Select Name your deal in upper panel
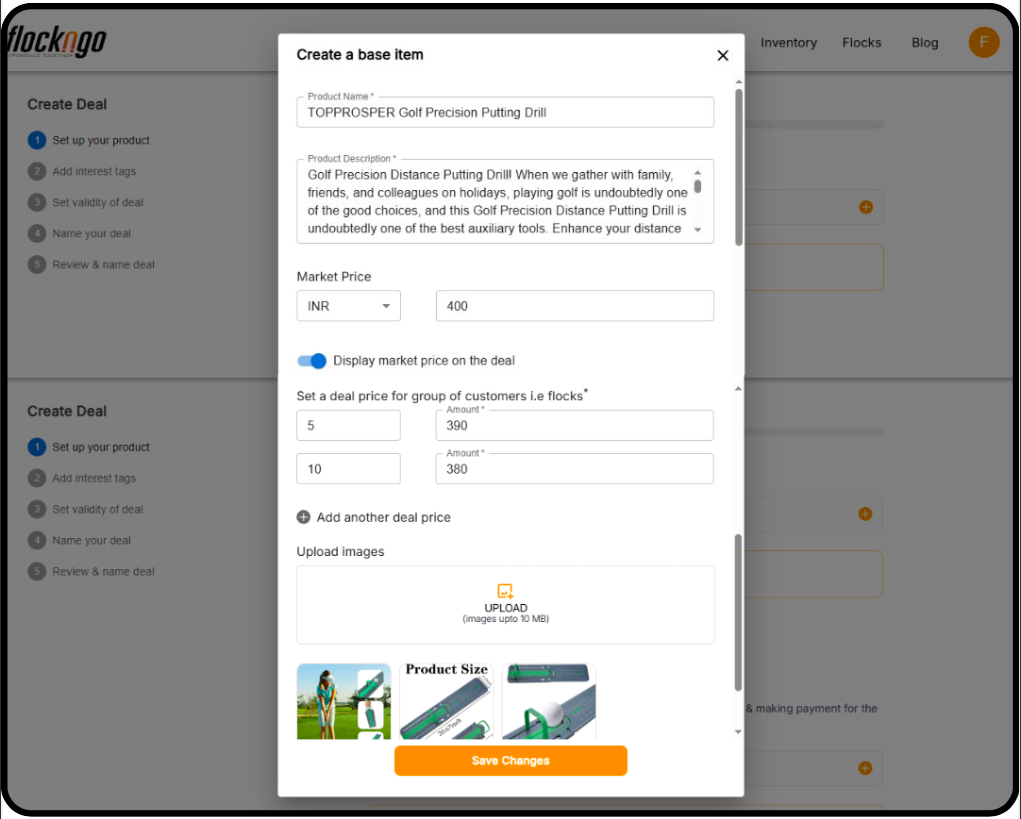The width and height of the screenshot is (1021, 819). (x=92, y=234)
